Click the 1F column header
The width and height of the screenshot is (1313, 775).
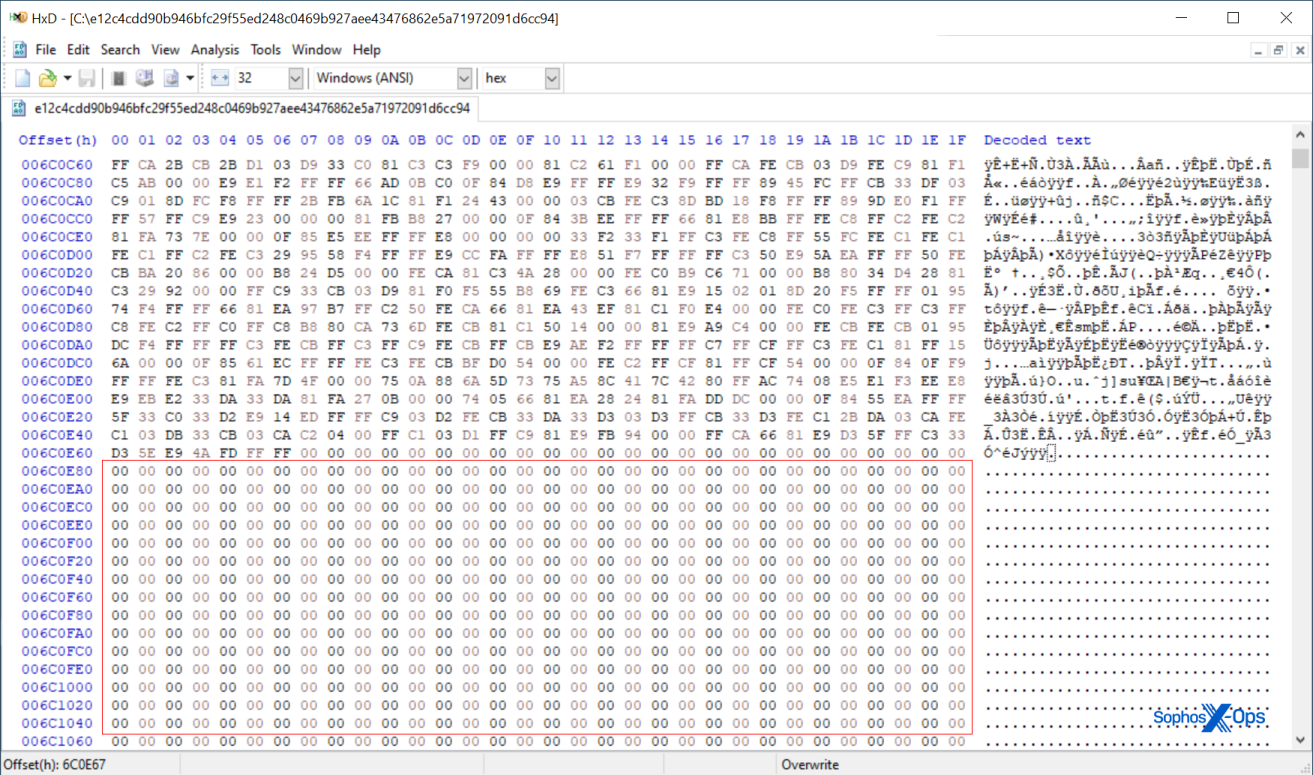[957, 140]
